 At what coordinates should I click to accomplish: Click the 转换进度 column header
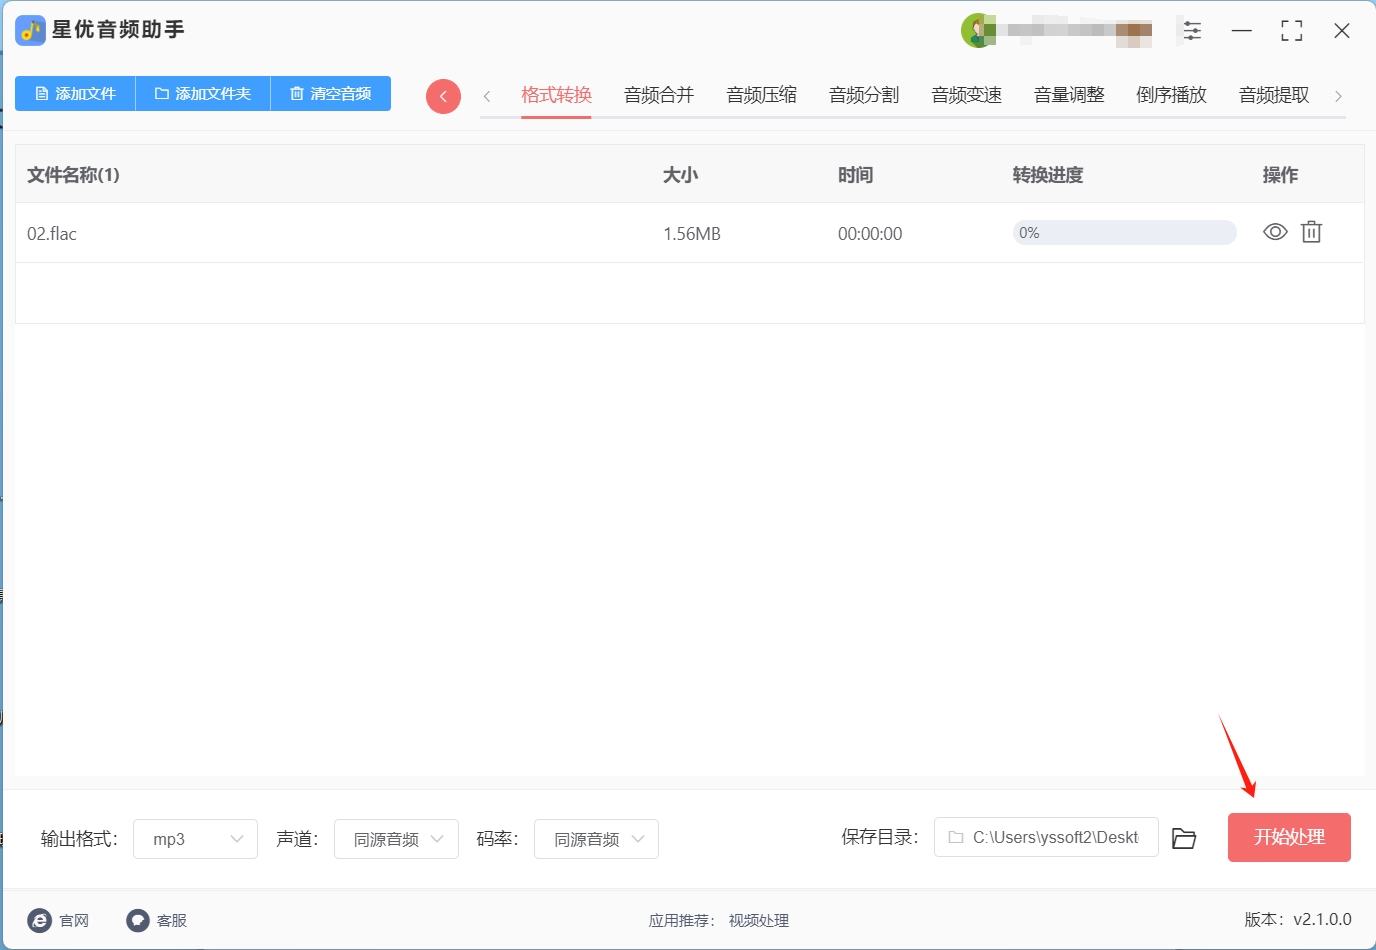(x=1048, y=175)
